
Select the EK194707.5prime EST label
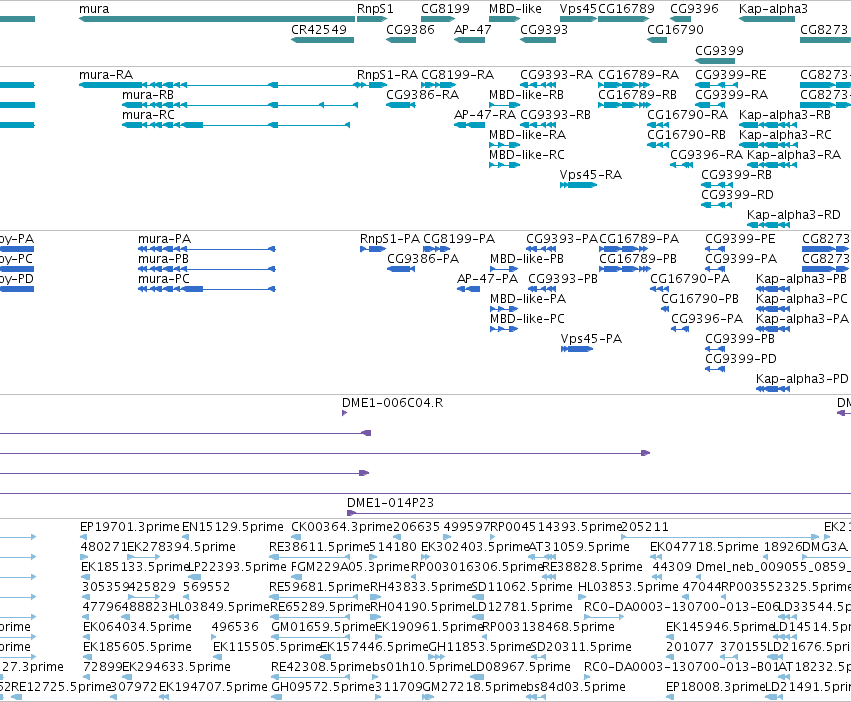213,687
